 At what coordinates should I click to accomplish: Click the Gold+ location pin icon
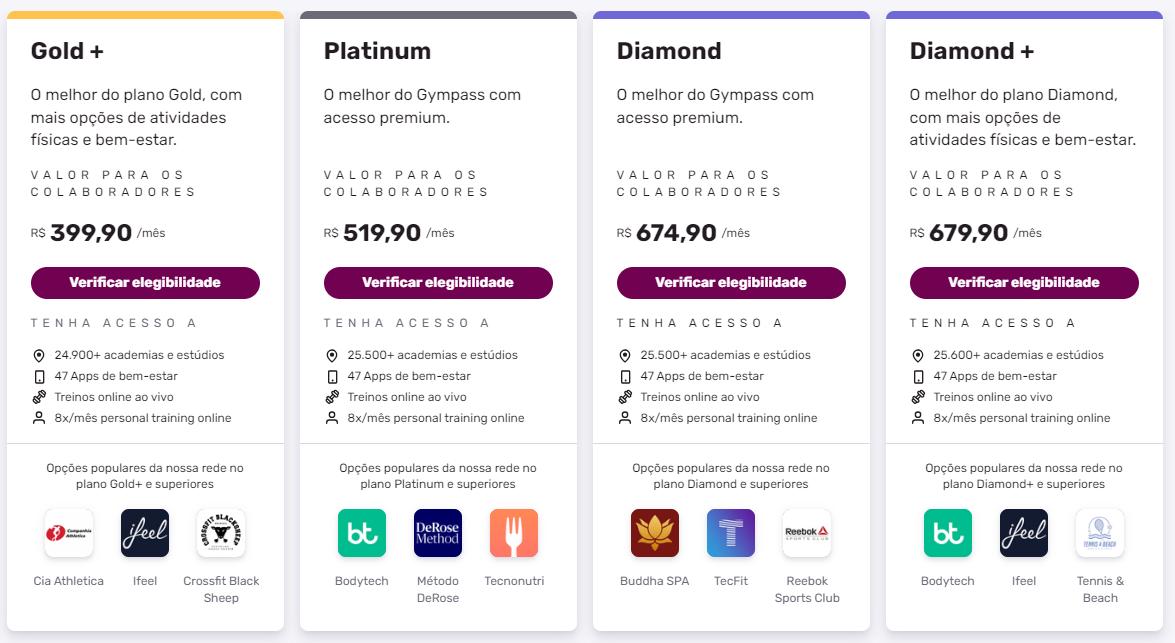[x=39, y=355]
